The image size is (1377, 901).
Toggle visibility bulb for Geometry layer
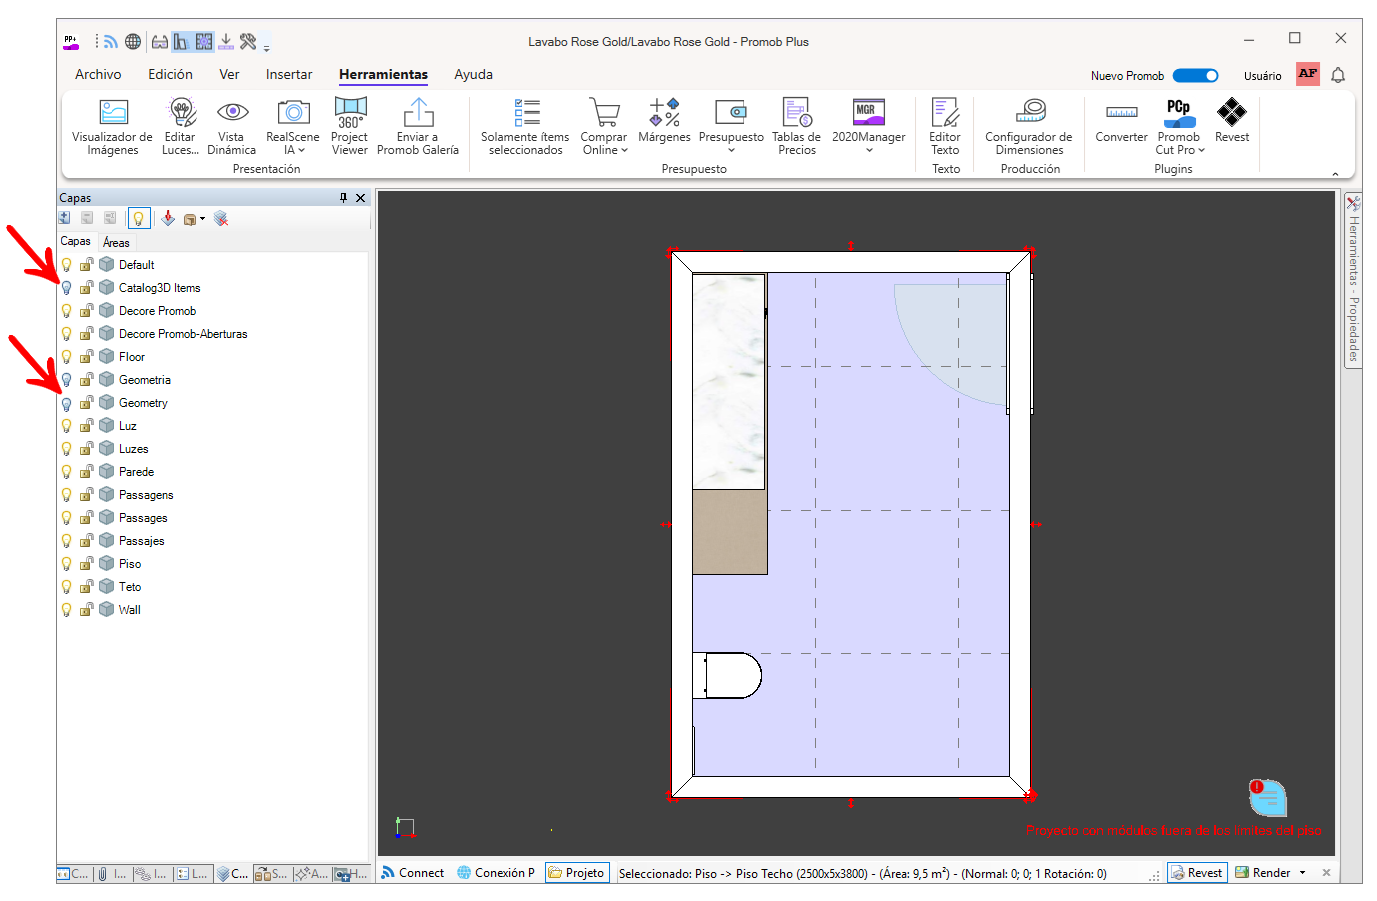67,404
